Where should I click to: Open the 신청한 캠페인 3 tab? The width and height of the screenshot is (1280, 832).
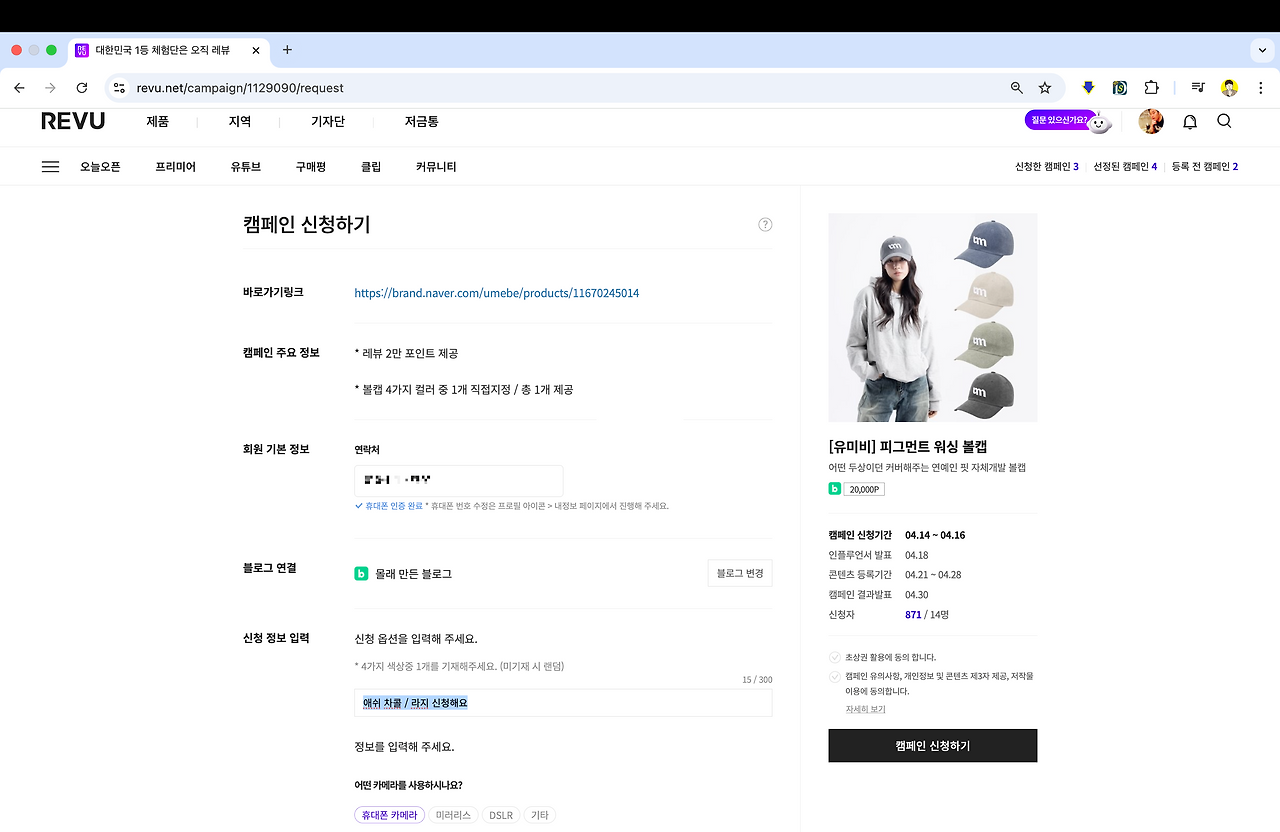1049,167
